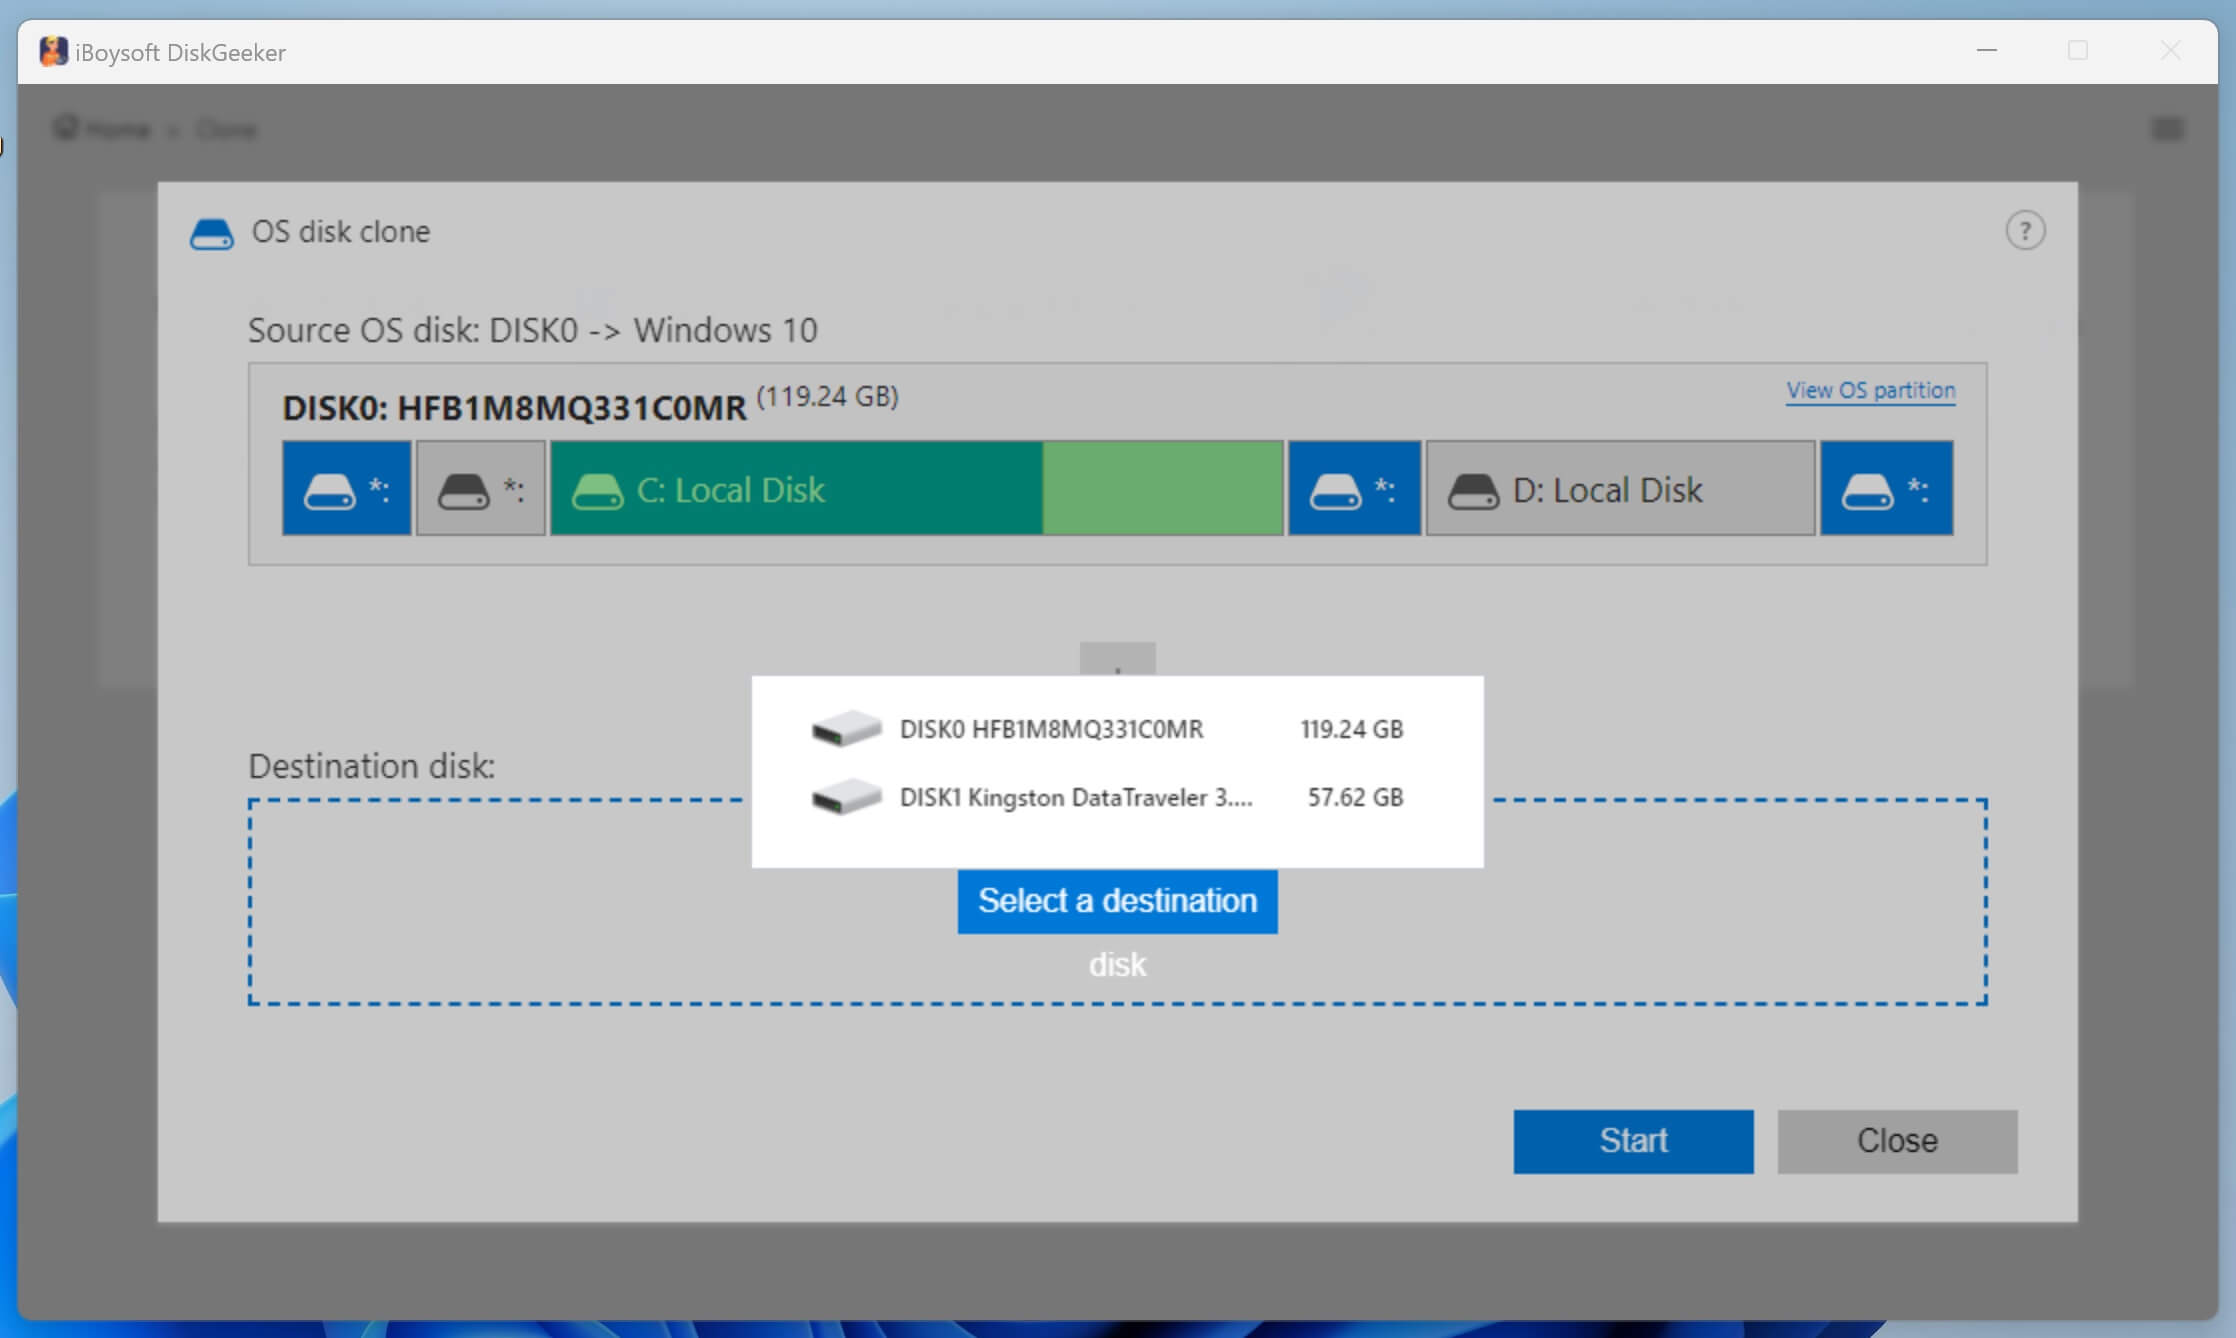Click the Close button
The image size is (2236, 1338).
[x=1897, y=1141]
